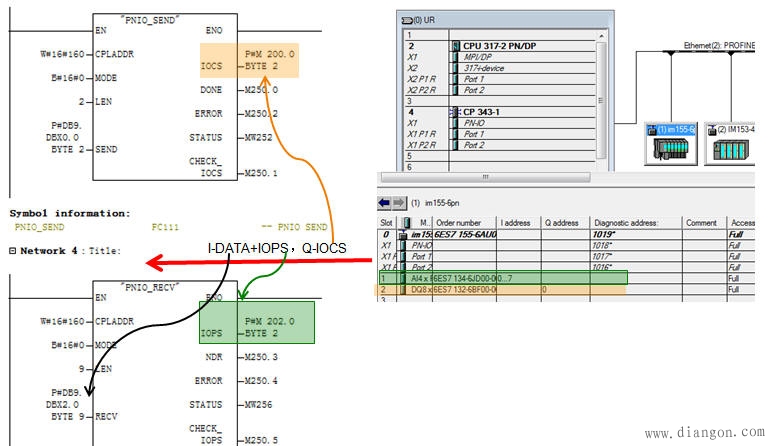This screenshot has width=770, height=446.
Task: Select the MPI/DP row under CPU
Action: pyautogui.click(x=480, y=57)
